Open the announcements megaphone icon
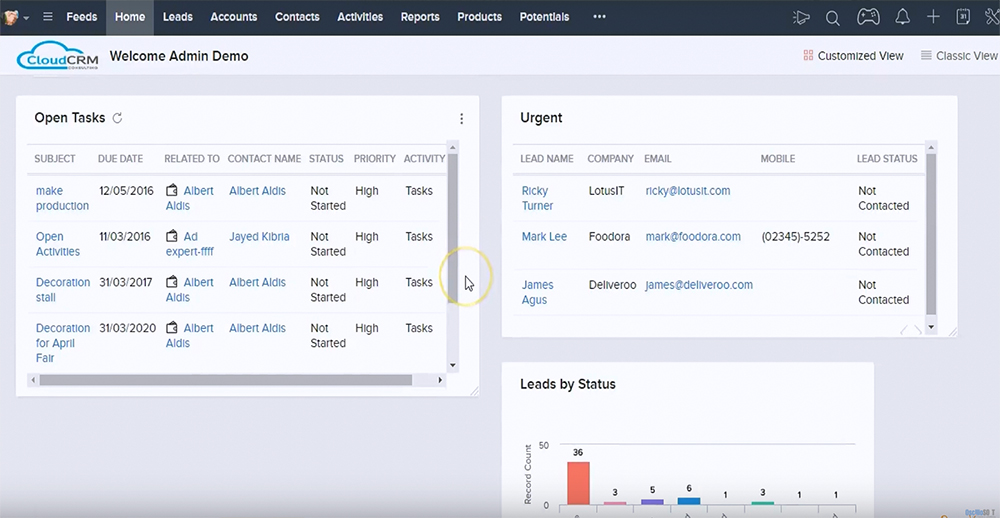 click(801, 17)
